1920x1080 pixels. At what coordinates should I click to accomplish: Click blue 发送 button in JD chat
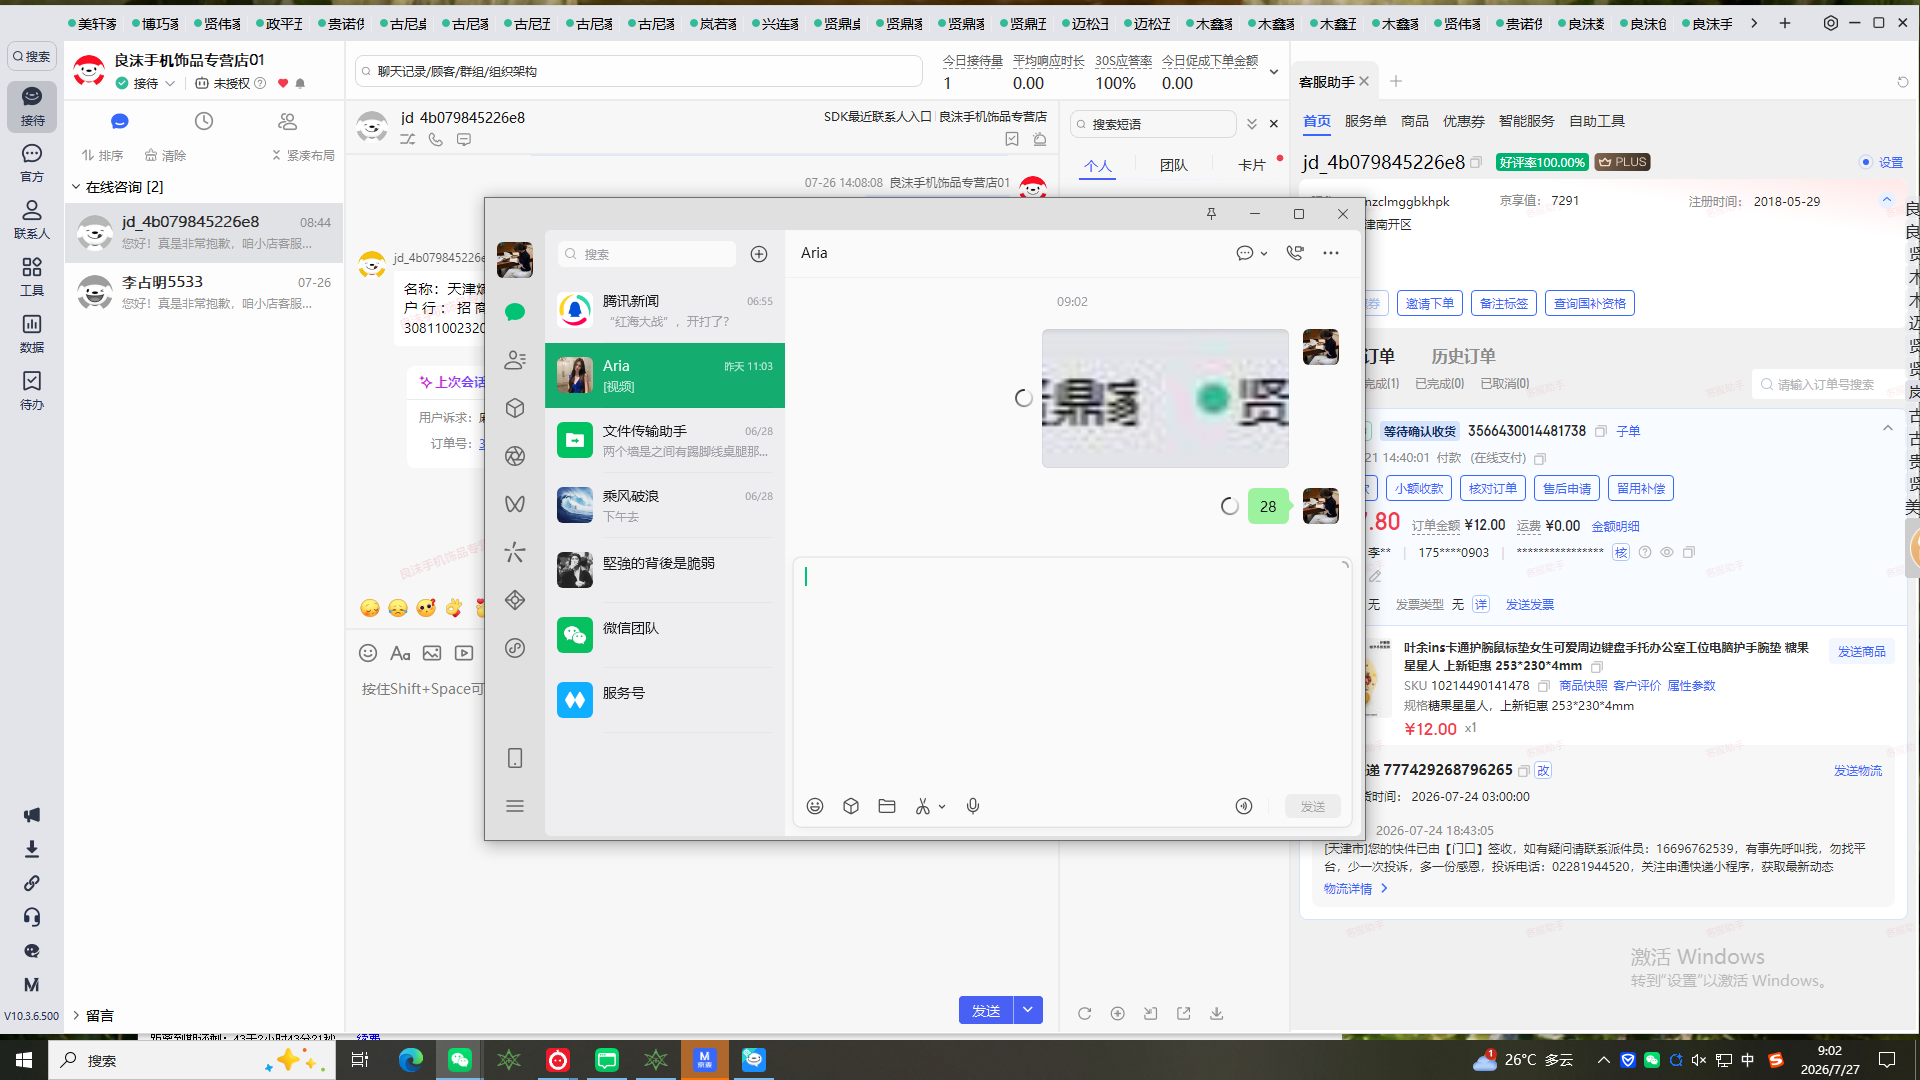click(x=986, y=1010)
